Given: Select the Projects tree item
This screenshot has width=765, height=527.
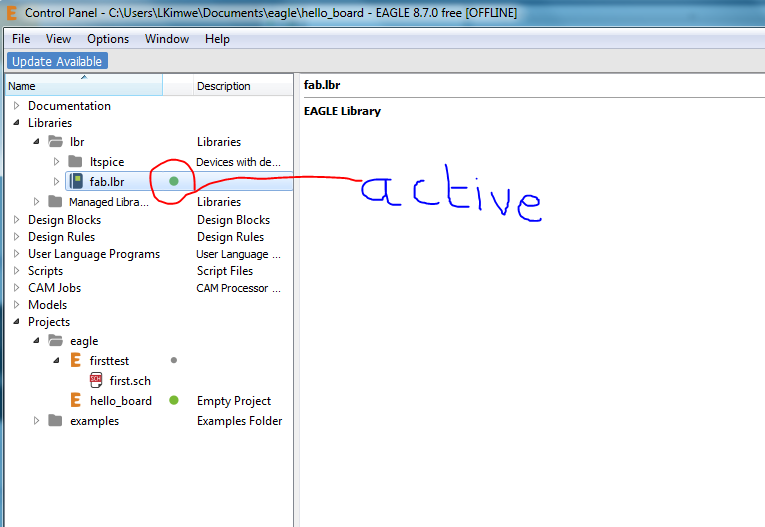Looking at the screenshot, I should 49,322.
